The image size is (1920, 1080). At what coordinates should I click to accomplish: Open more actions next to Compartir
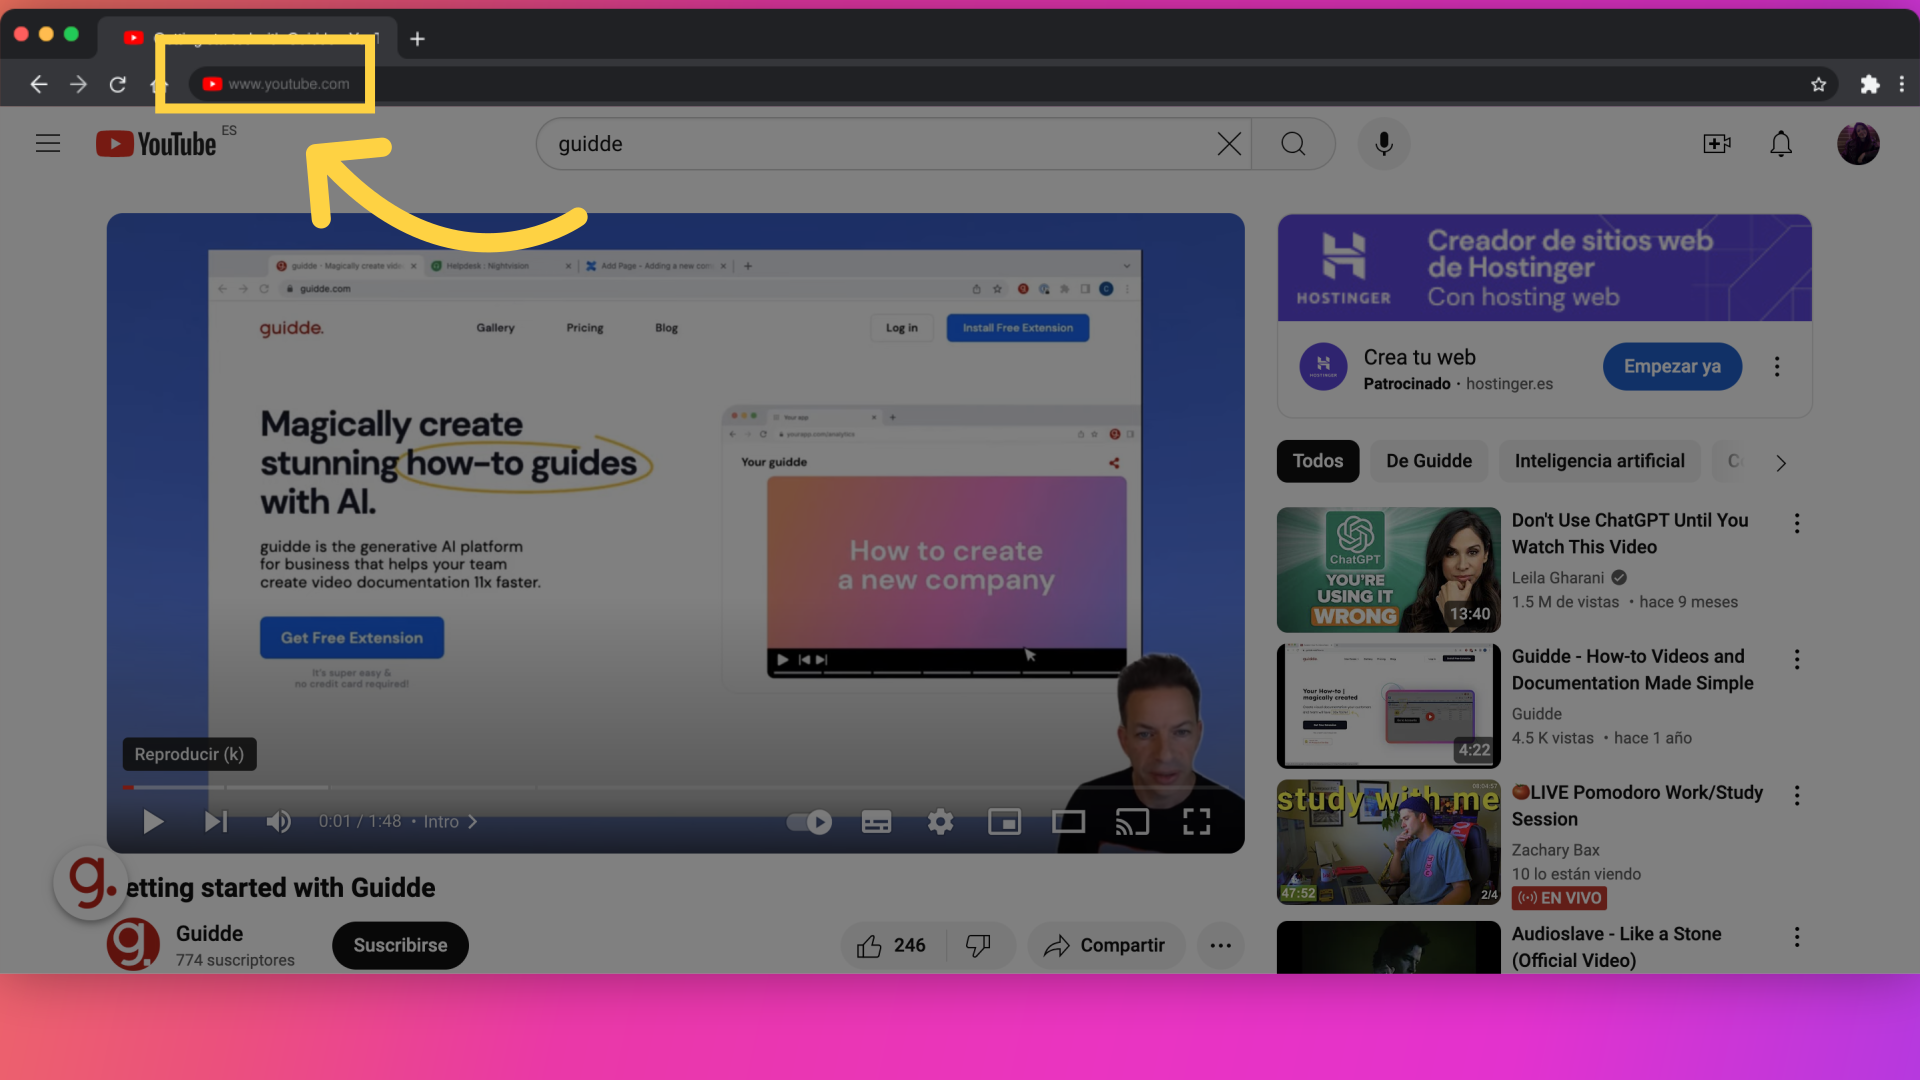pyautogui.click(x=1220, y=946)
